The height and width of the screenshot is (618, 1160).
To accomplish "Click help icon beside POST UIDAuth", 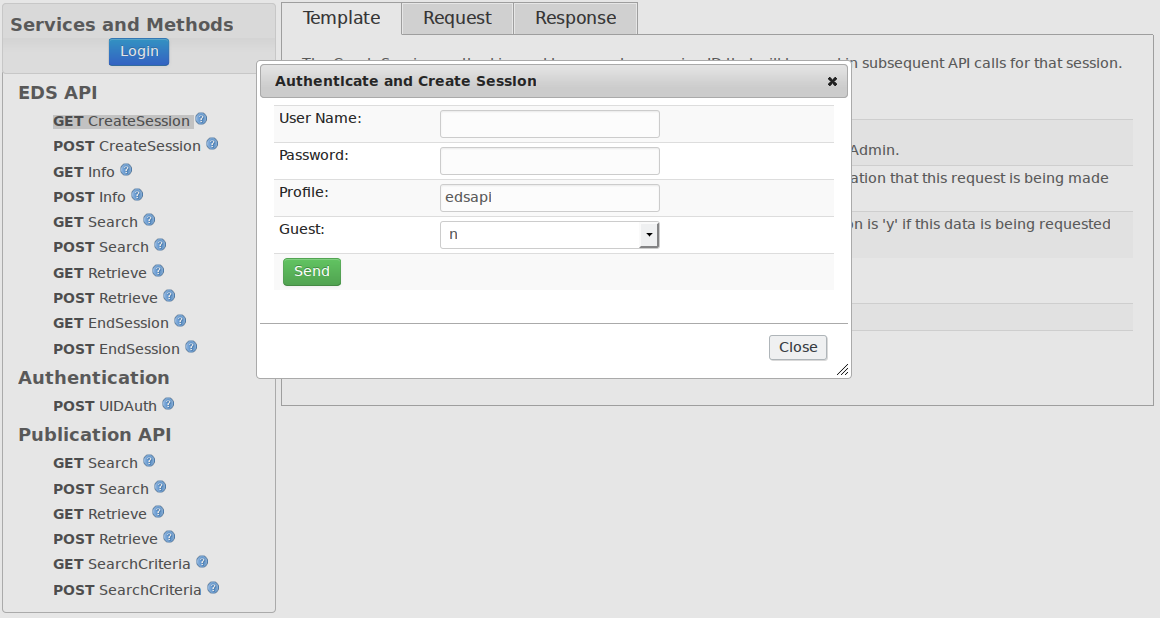I will (x=168, y=404).
